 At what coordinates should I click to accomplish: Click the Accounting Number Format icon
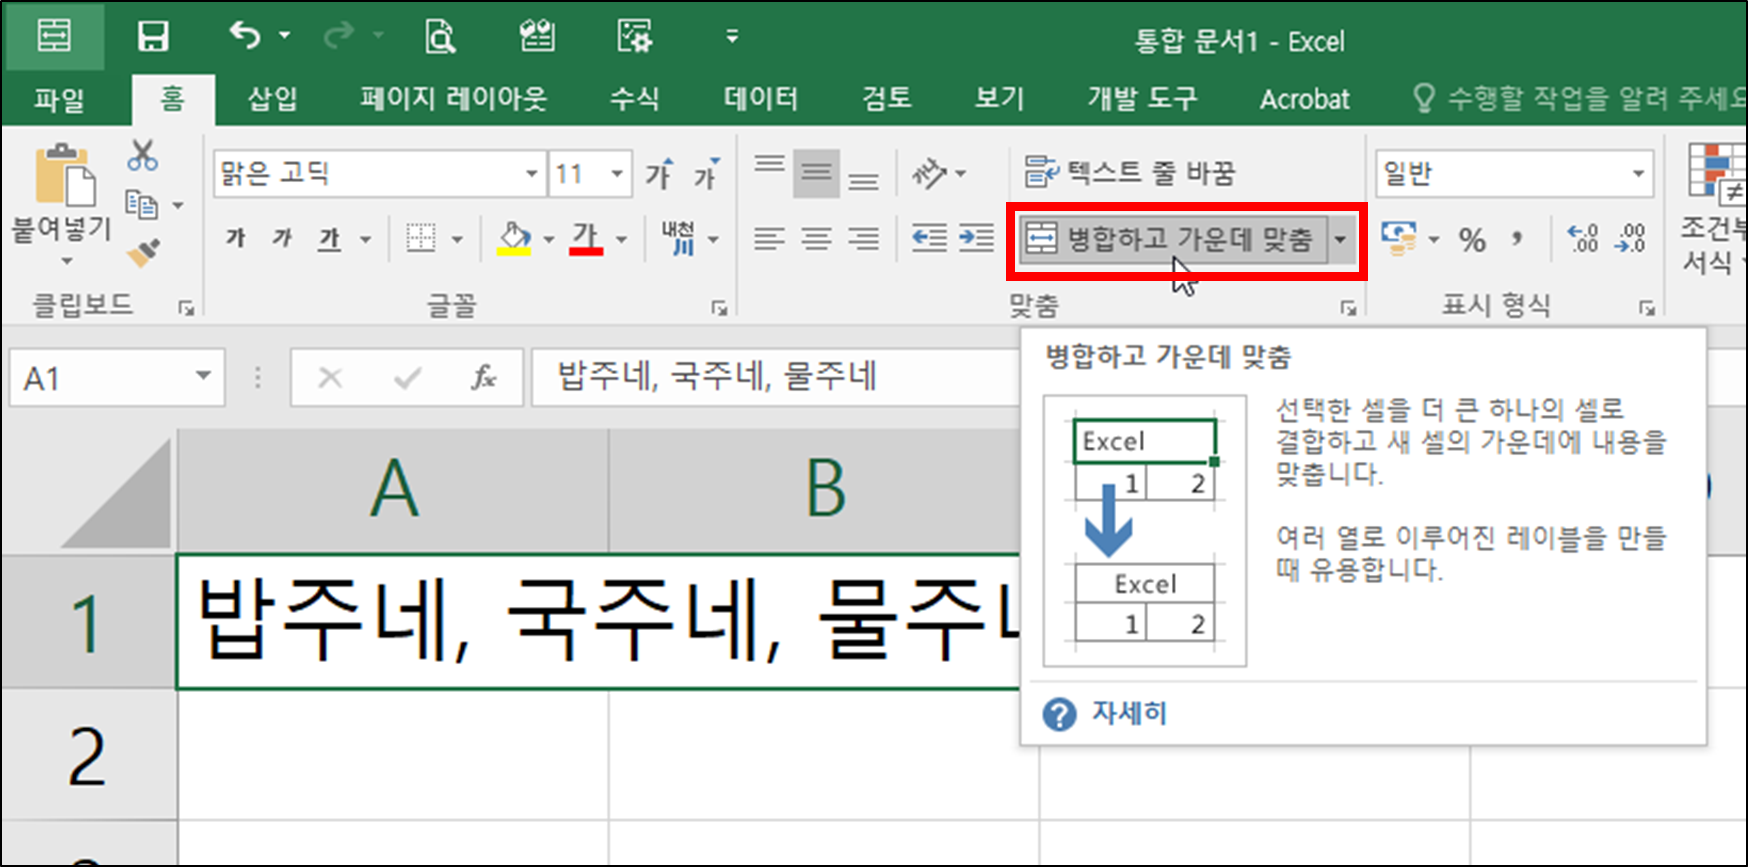point(1399,239)
